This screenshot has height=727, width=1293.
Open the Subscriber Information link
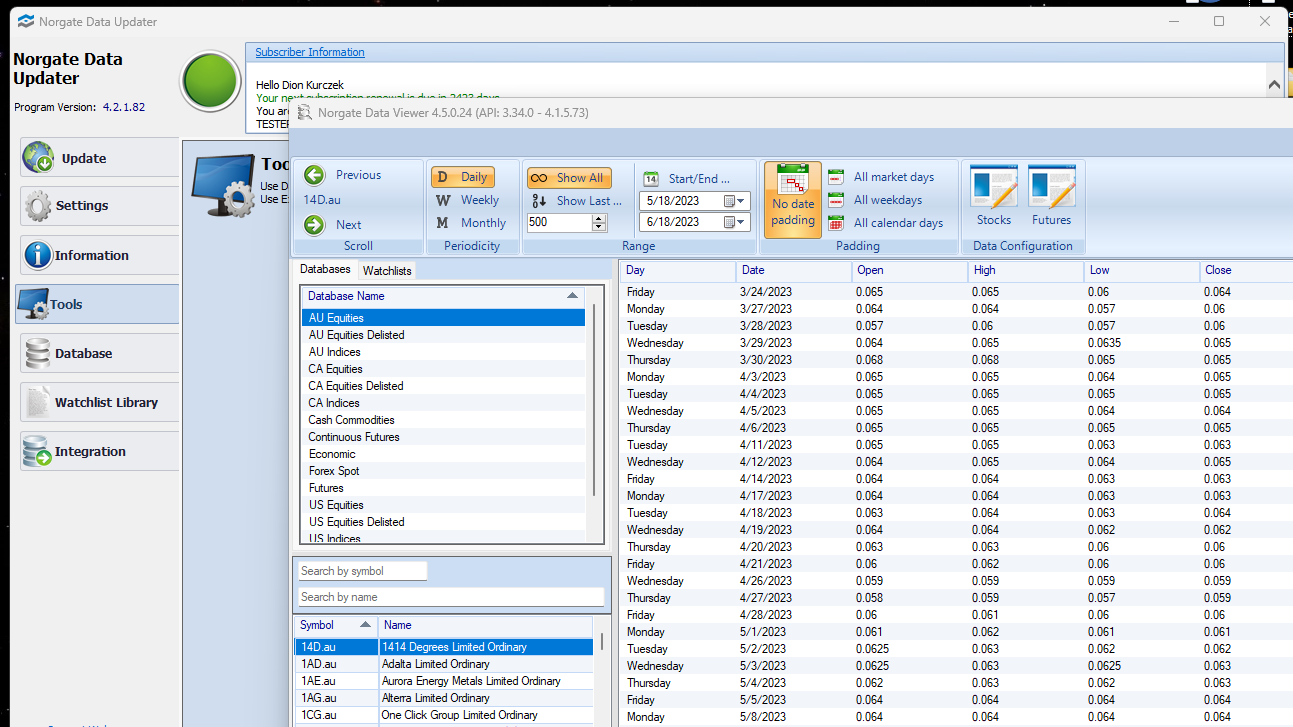(x=309, y=52)
